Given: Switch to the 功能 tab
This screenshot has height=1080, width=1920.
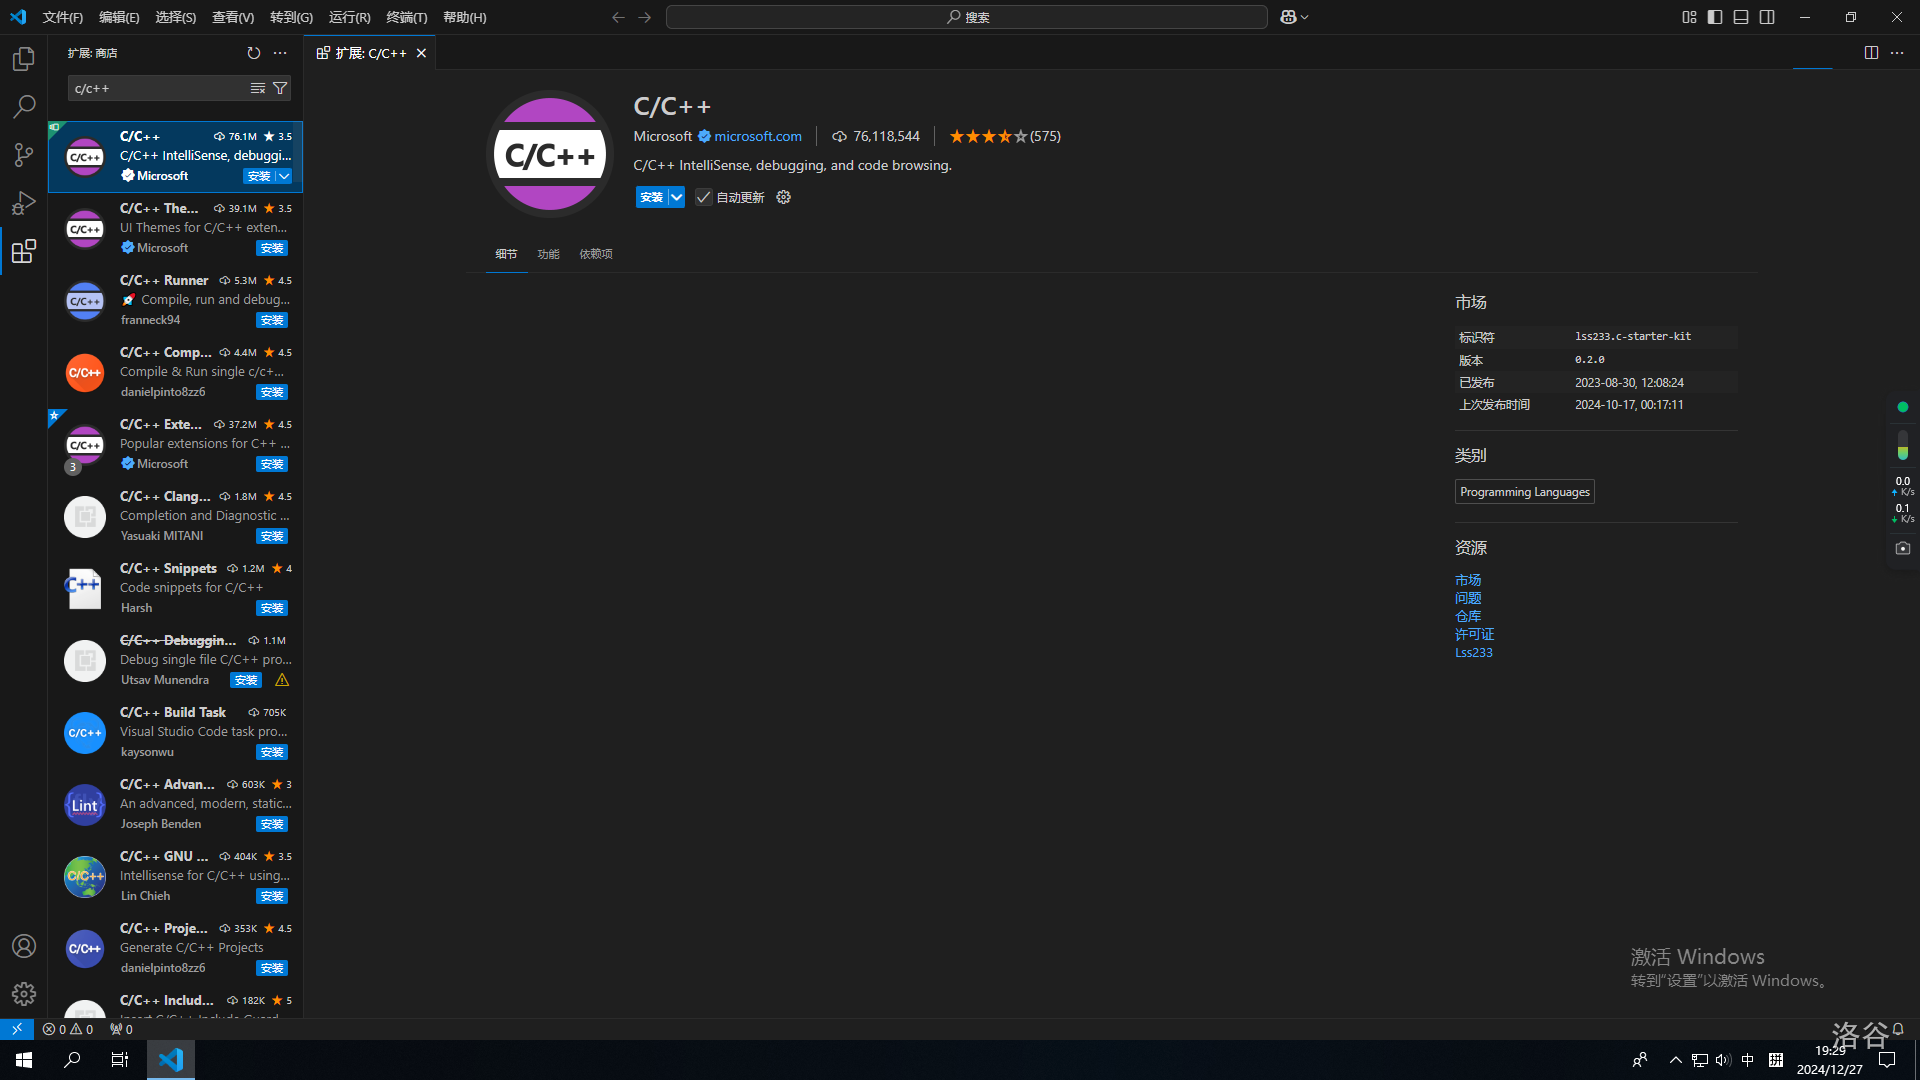Looking at the screenshot, I should (548, 254).
